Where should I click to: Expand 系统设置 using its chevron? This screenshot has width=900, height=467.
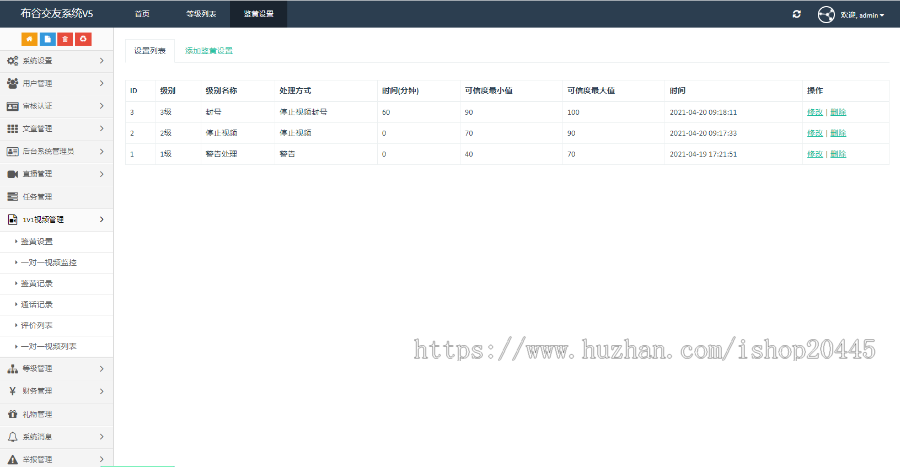pyautogui.click(x=102, y=60)
